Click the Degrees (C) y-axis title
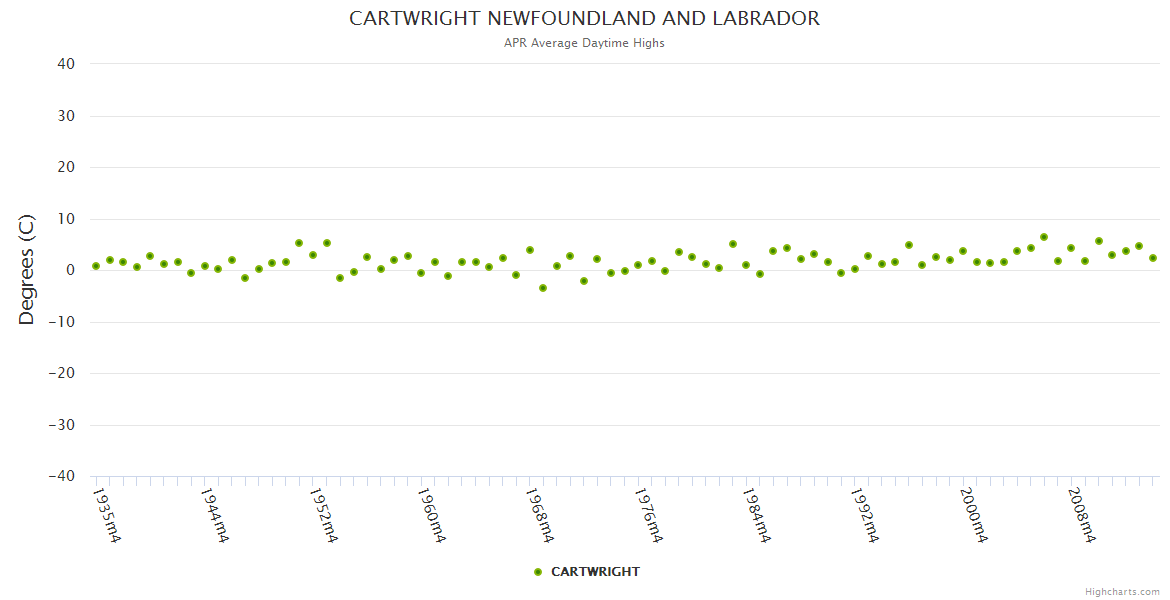This screenshot has height=600, width=1170. click(27, 269)
